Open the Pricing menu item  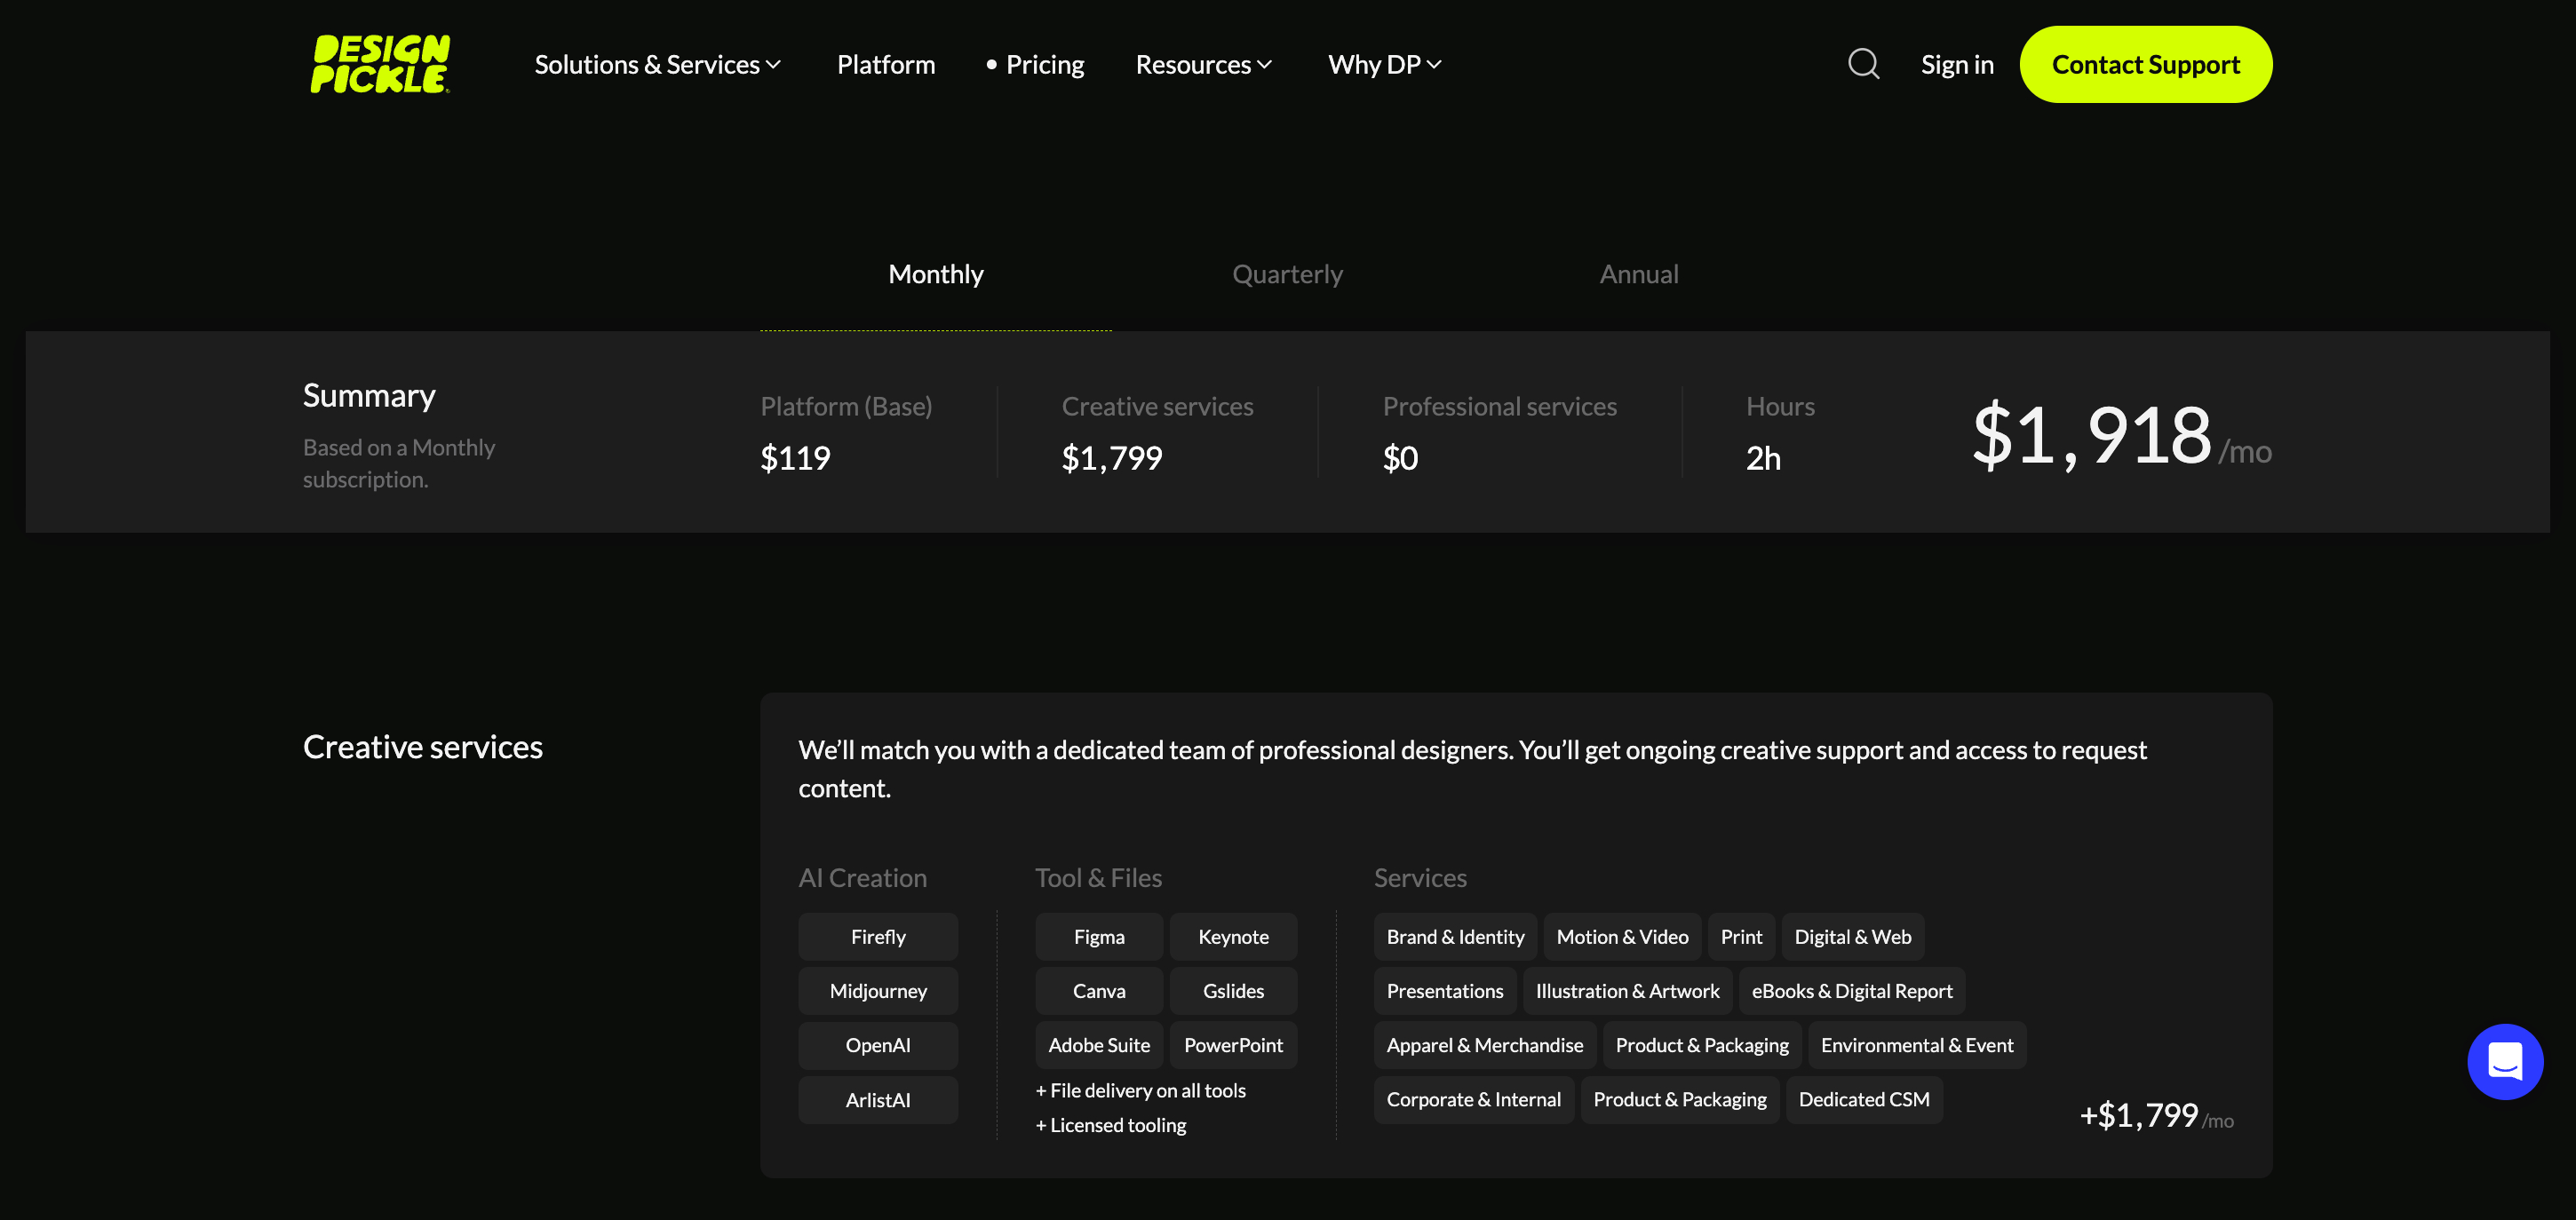coord(1044,65)
